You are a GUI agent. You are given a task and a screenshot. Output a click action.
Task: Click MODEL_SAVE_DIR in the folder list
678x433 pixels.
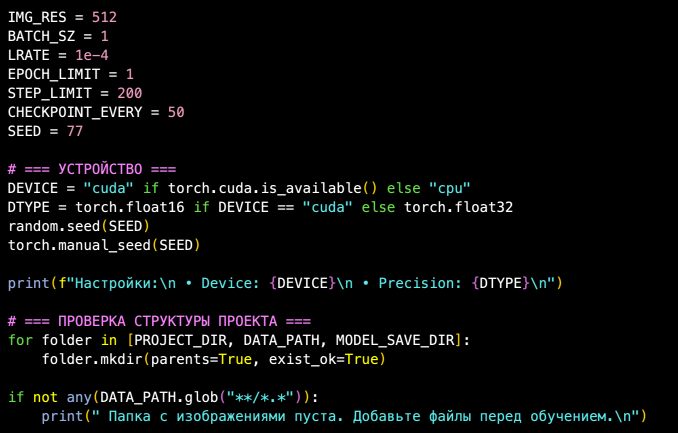click(x=398, y=340)
